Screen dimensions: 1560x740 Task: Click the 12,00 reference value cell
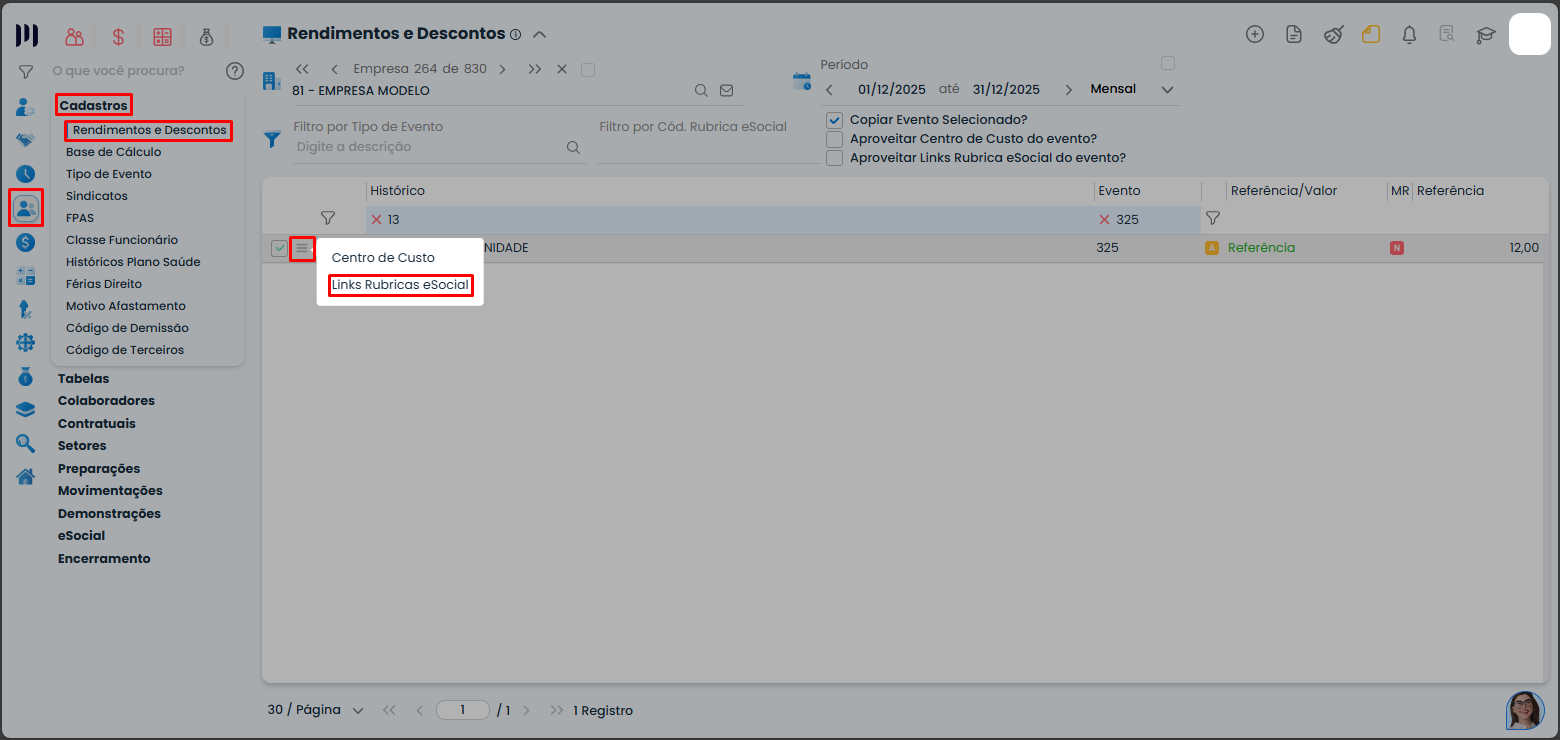coord(1524,248)
